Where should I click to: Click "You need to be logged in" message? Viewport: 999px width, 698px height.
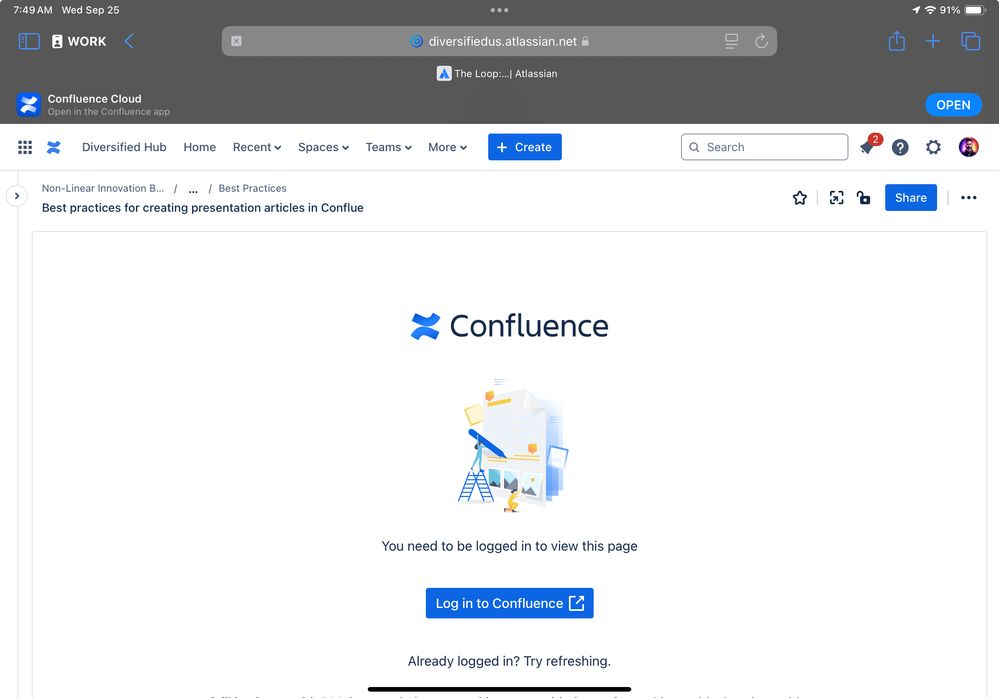509,546
